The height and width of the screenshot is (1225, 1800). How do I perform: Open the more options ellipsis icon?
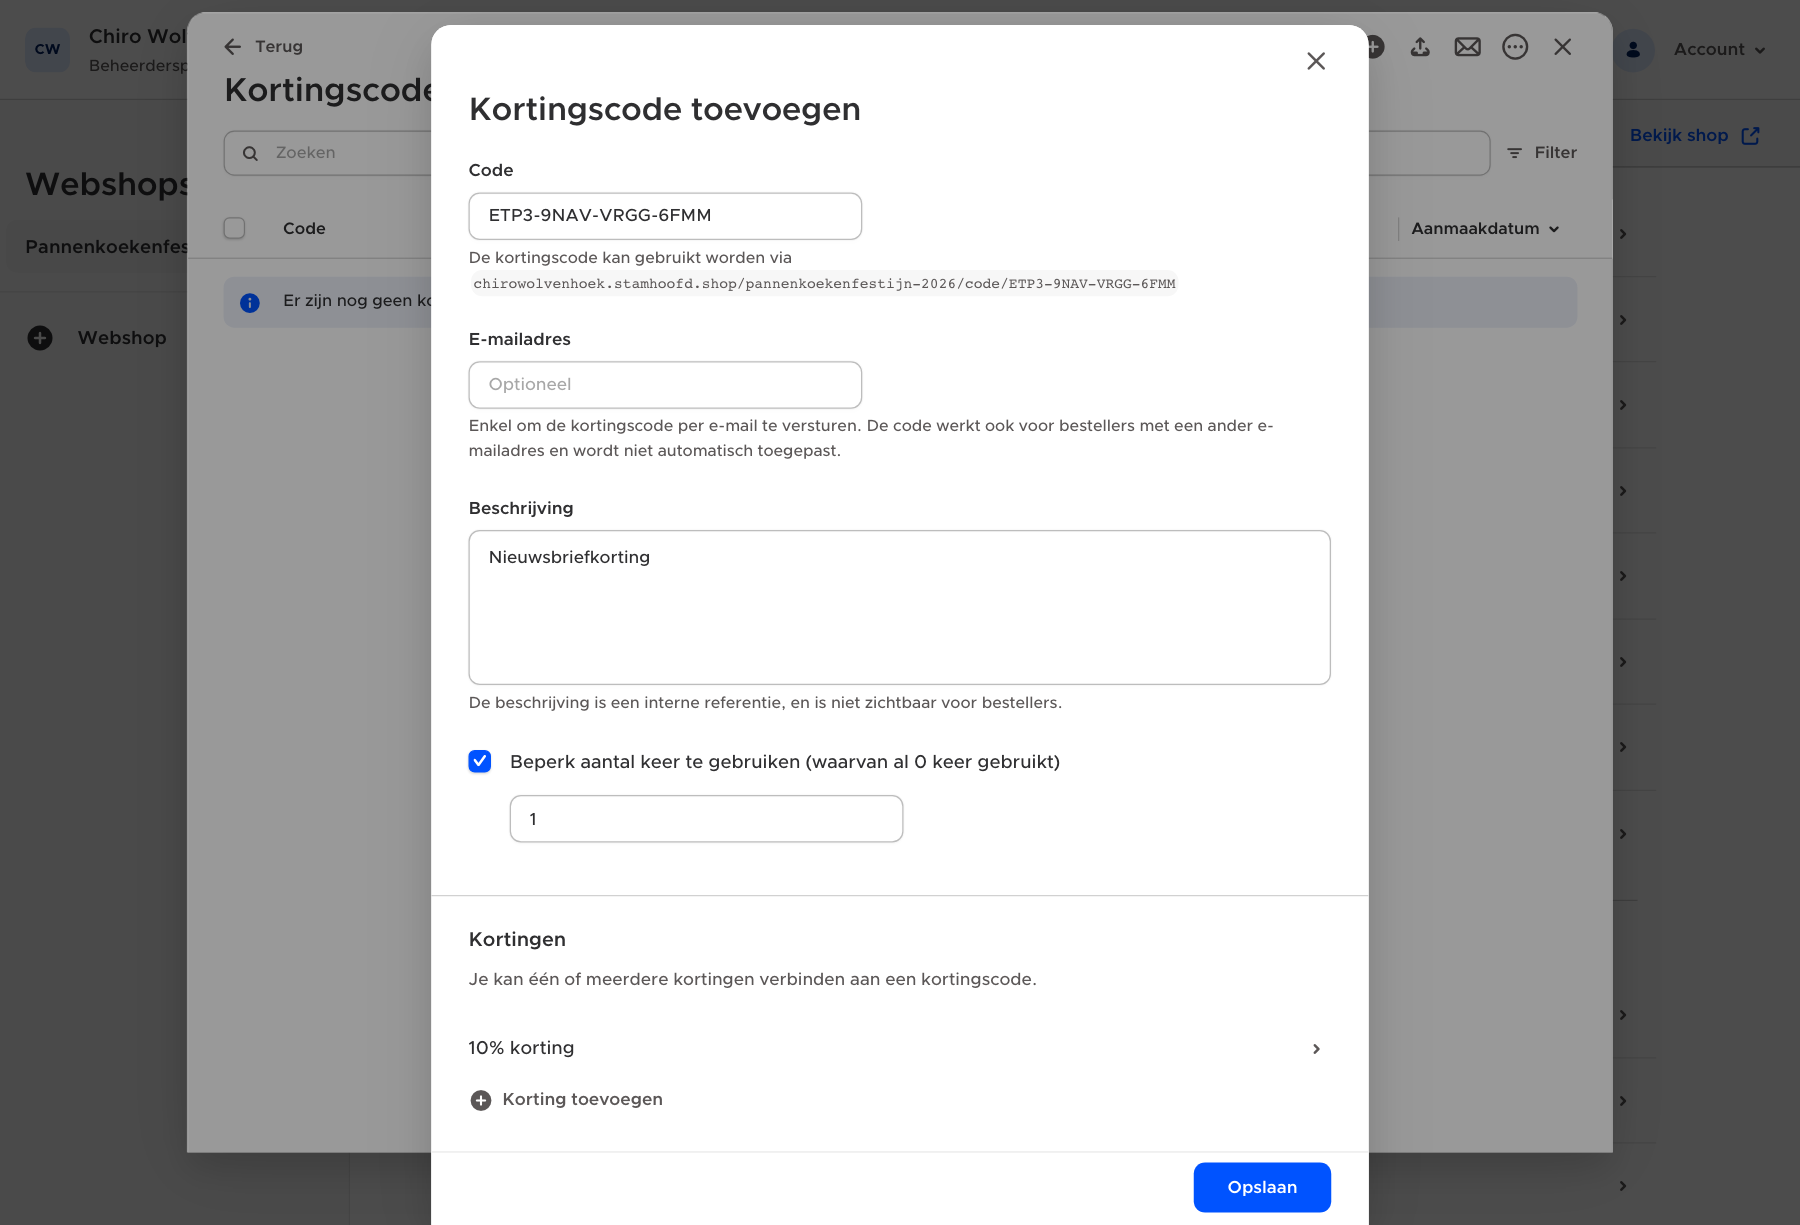coord(1515,47)
